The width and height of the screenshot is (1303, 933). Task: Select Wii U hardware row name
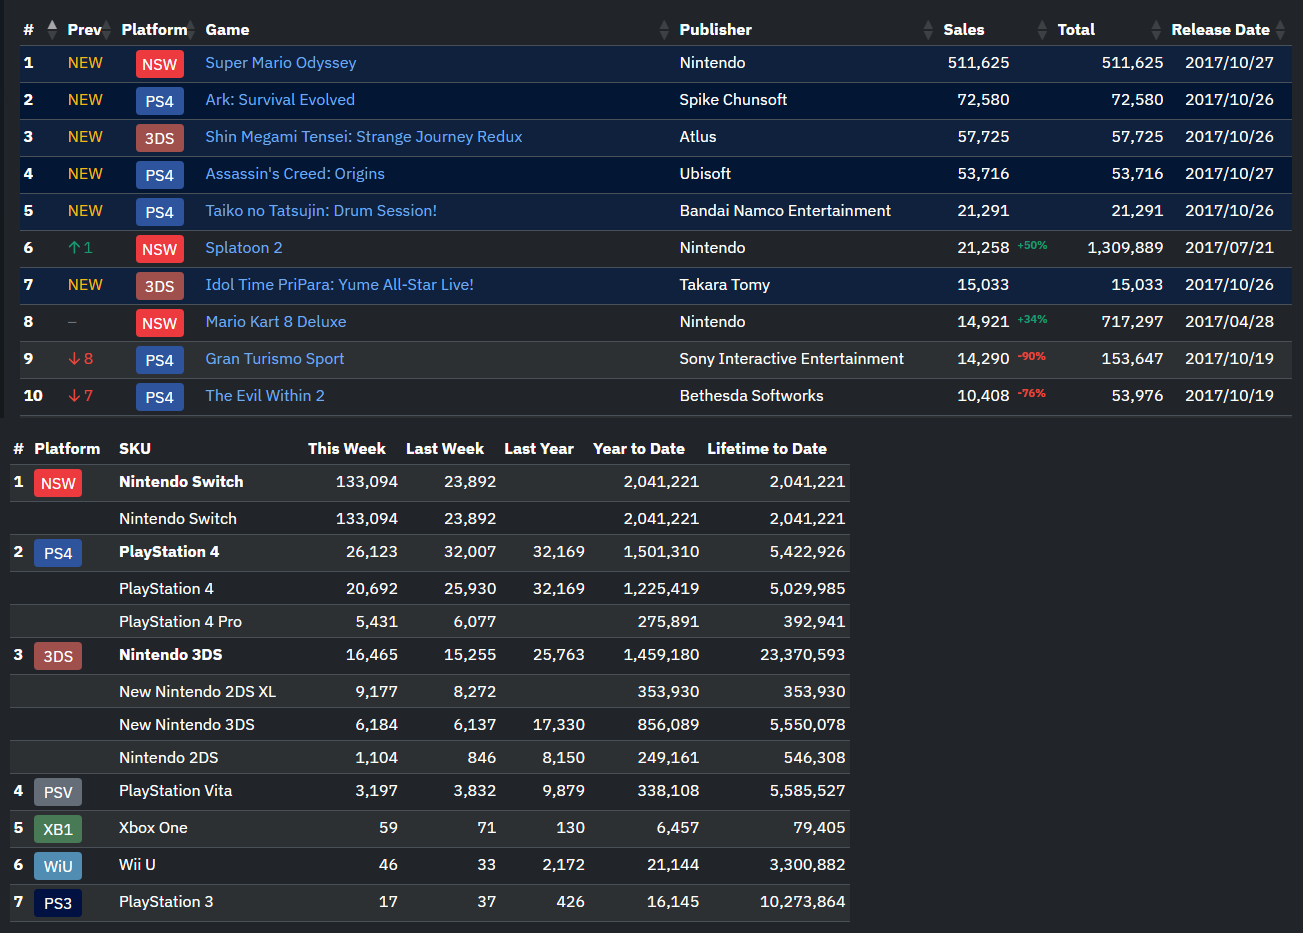pyautogui.click(x=137, y=865)
